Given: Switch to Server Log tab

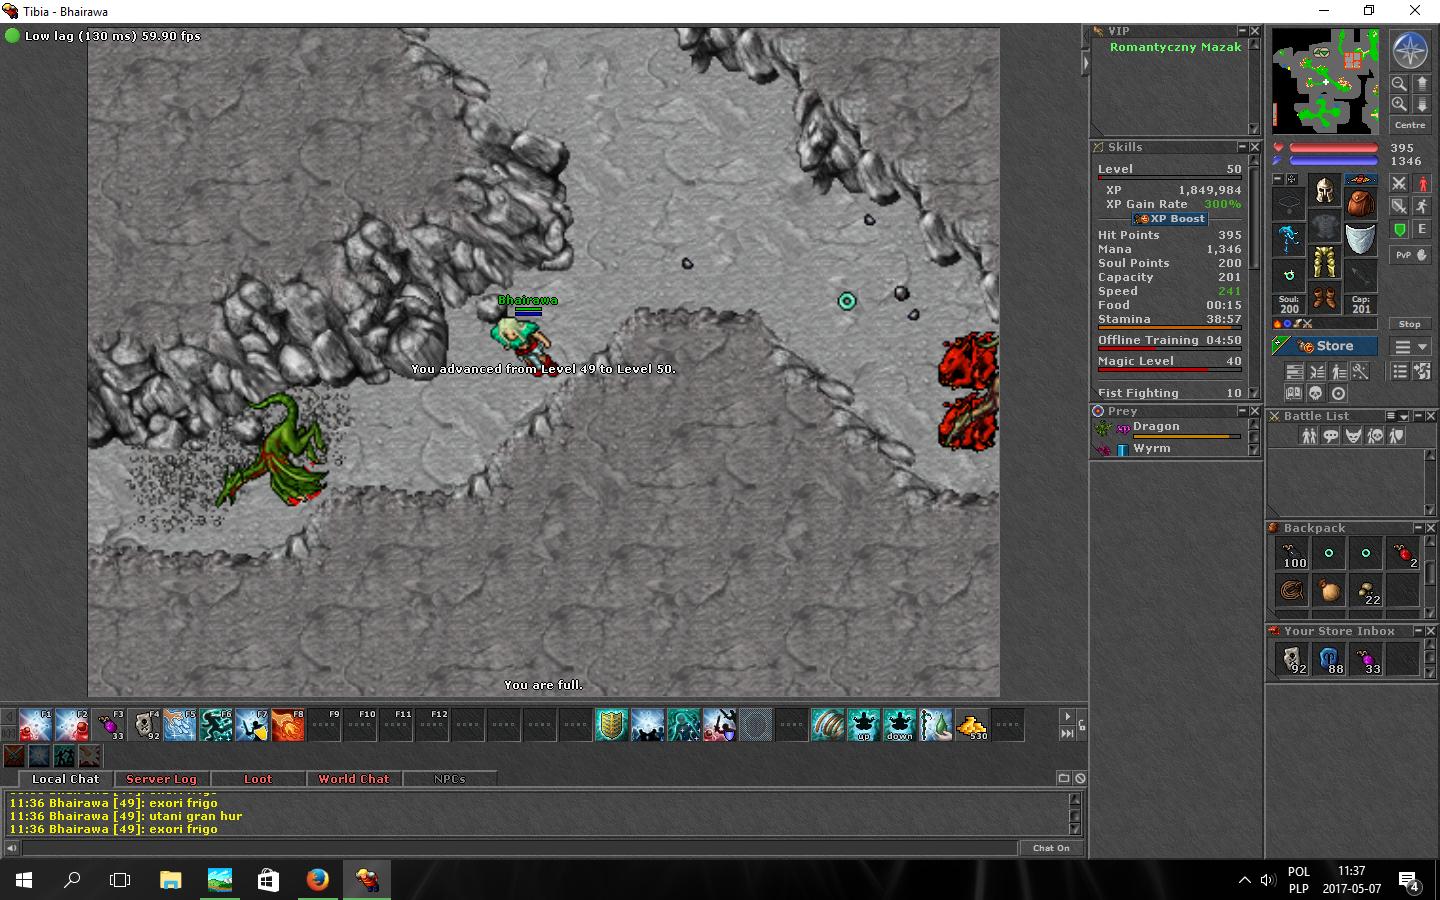Looking at the screenshot, I should point(161,779).
